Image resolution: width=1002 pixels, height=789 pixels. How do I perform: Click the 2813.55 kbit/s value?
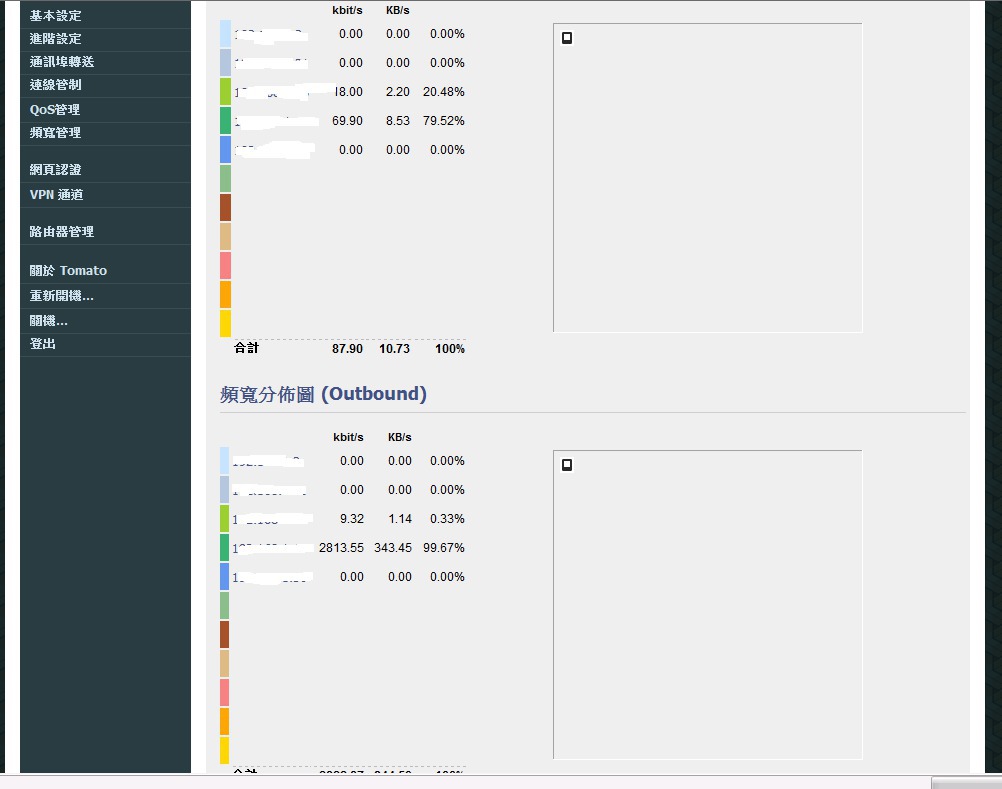click(341, 548)
